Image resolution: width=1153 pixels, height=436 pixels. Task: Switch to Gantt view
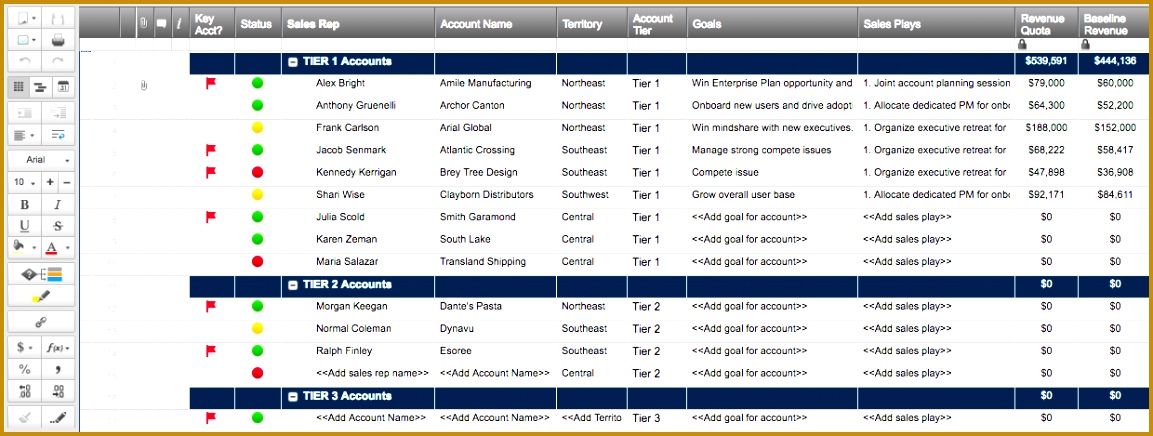point(41,87)
